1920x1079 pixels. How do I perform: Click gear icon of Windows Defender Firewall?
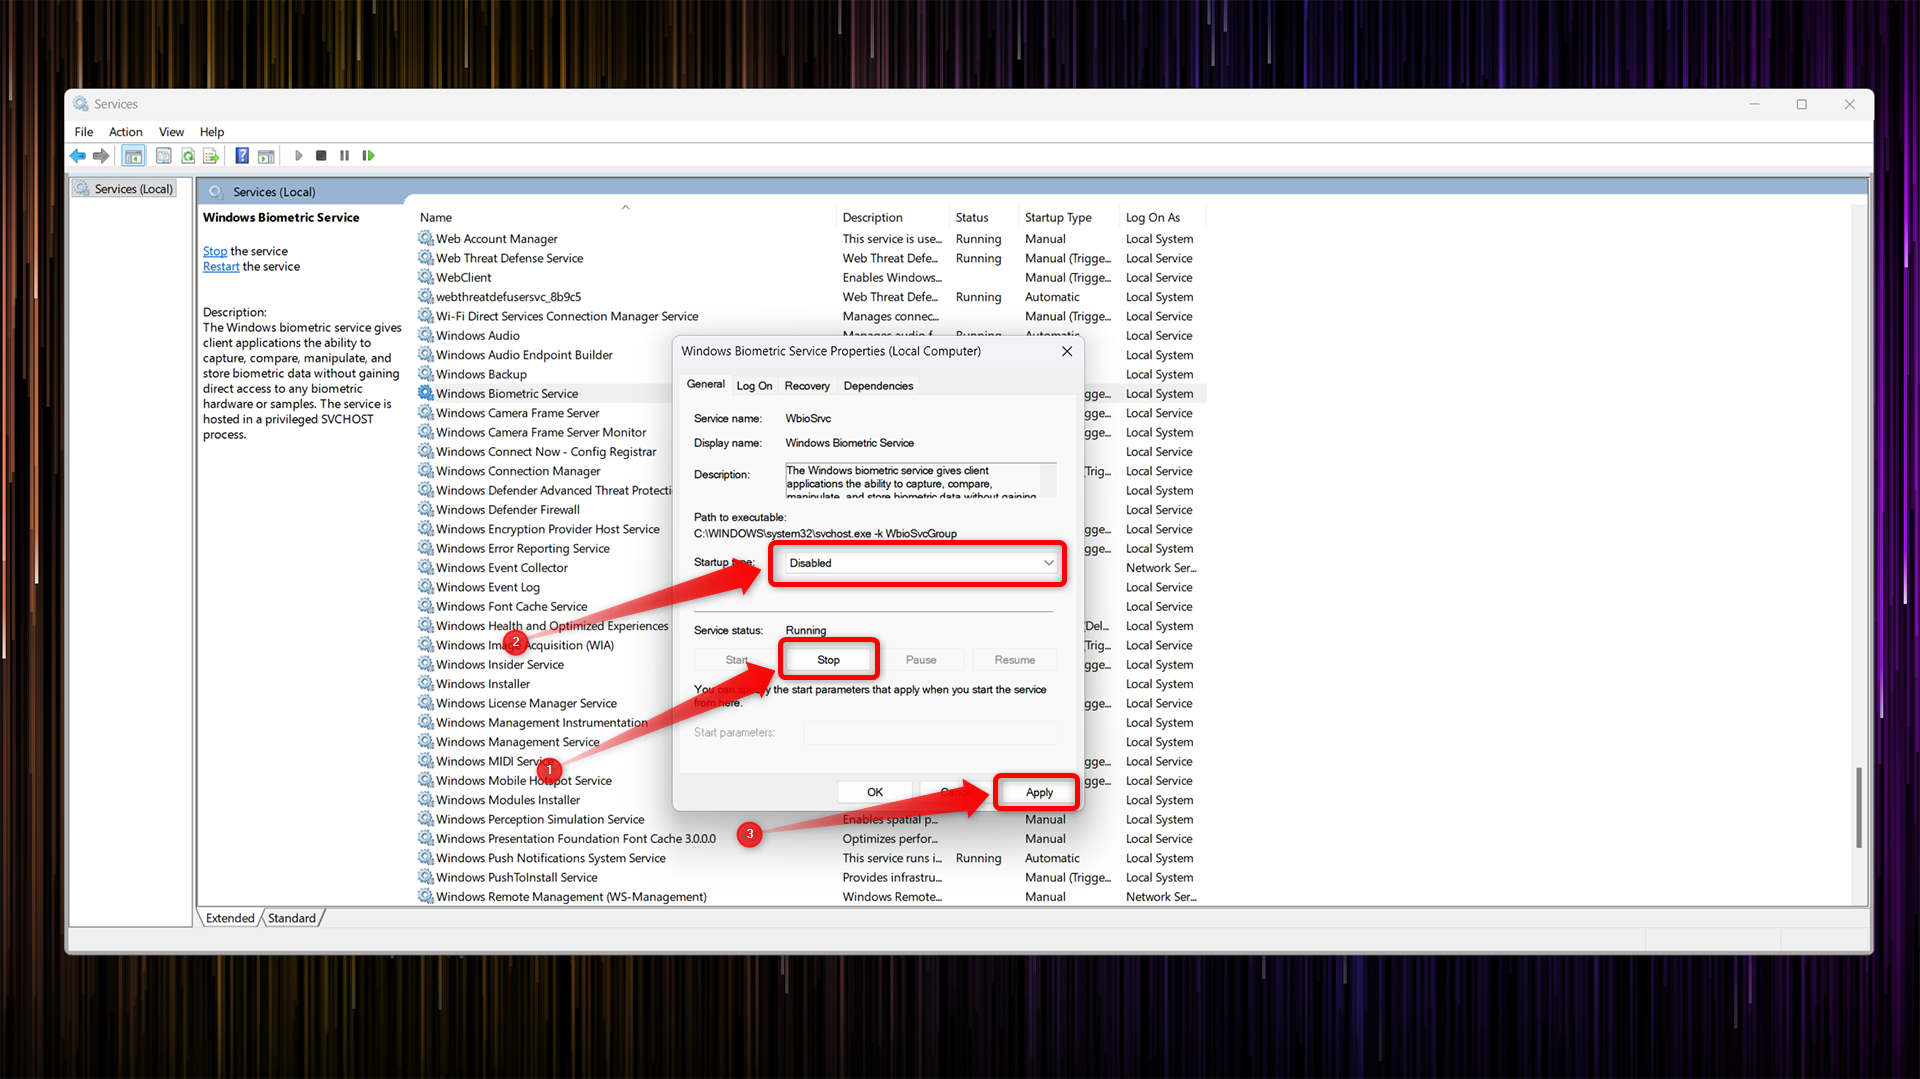[x=426, y=509]
